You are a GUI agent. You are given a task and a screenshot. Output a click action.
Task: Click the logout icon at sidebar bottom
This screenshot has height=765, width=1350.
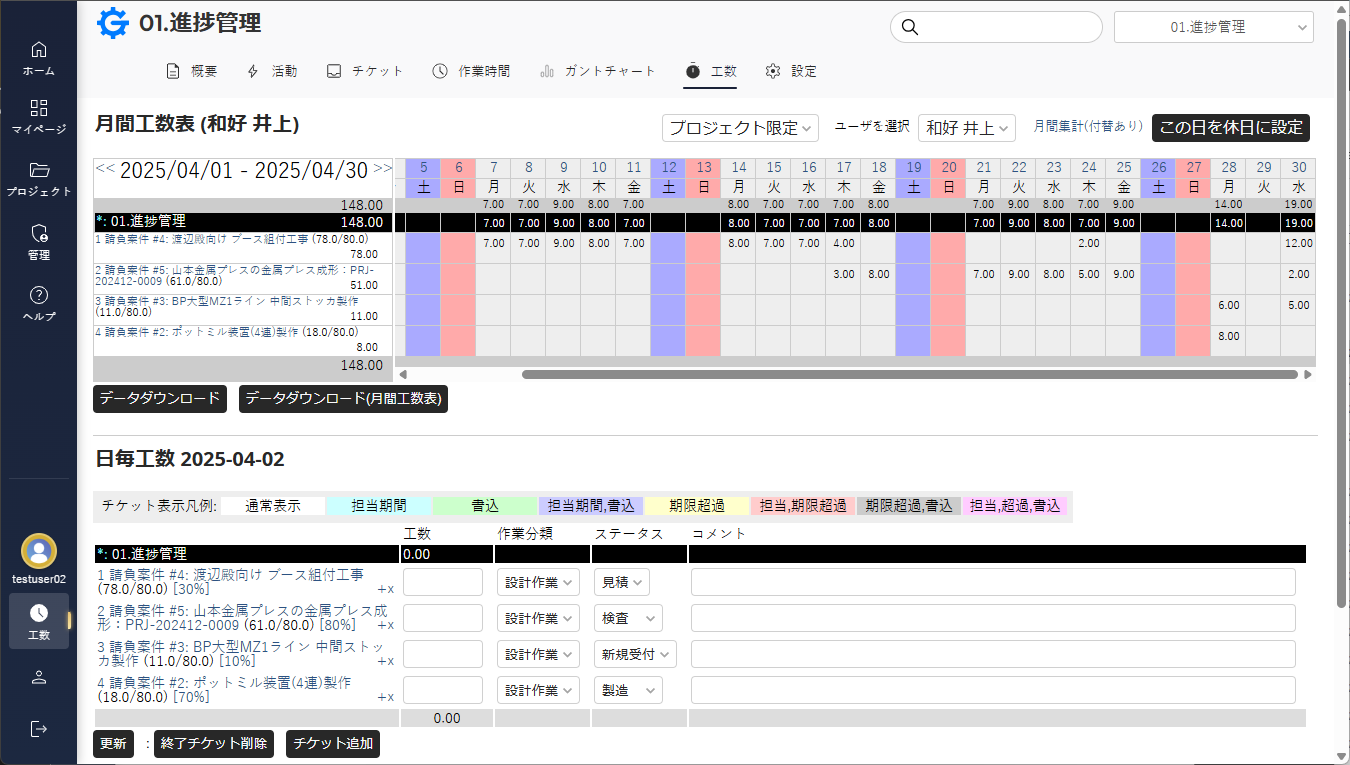[x=39, y=728]
